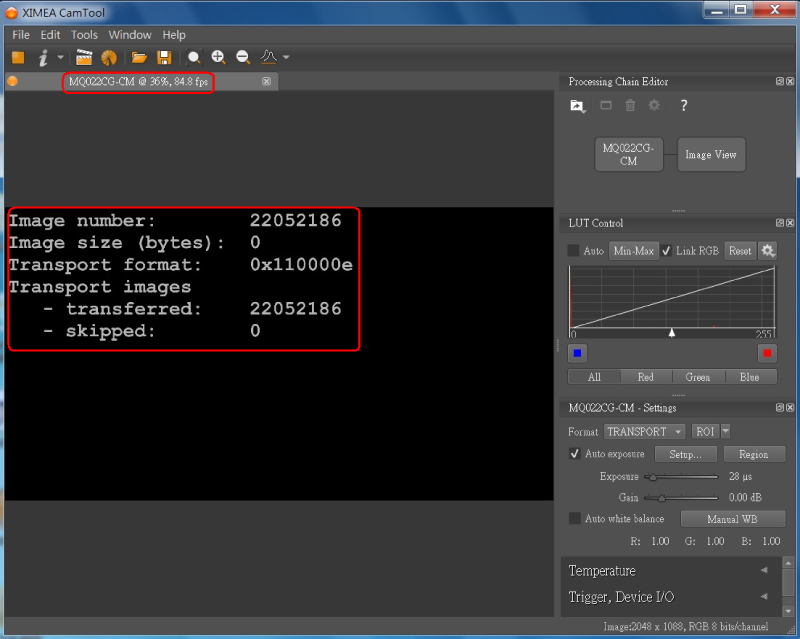Toggle the Auto exposure checkbox
Image resolution: width=800 pixels, height=639 pixels.
click(x=574, y=454)
